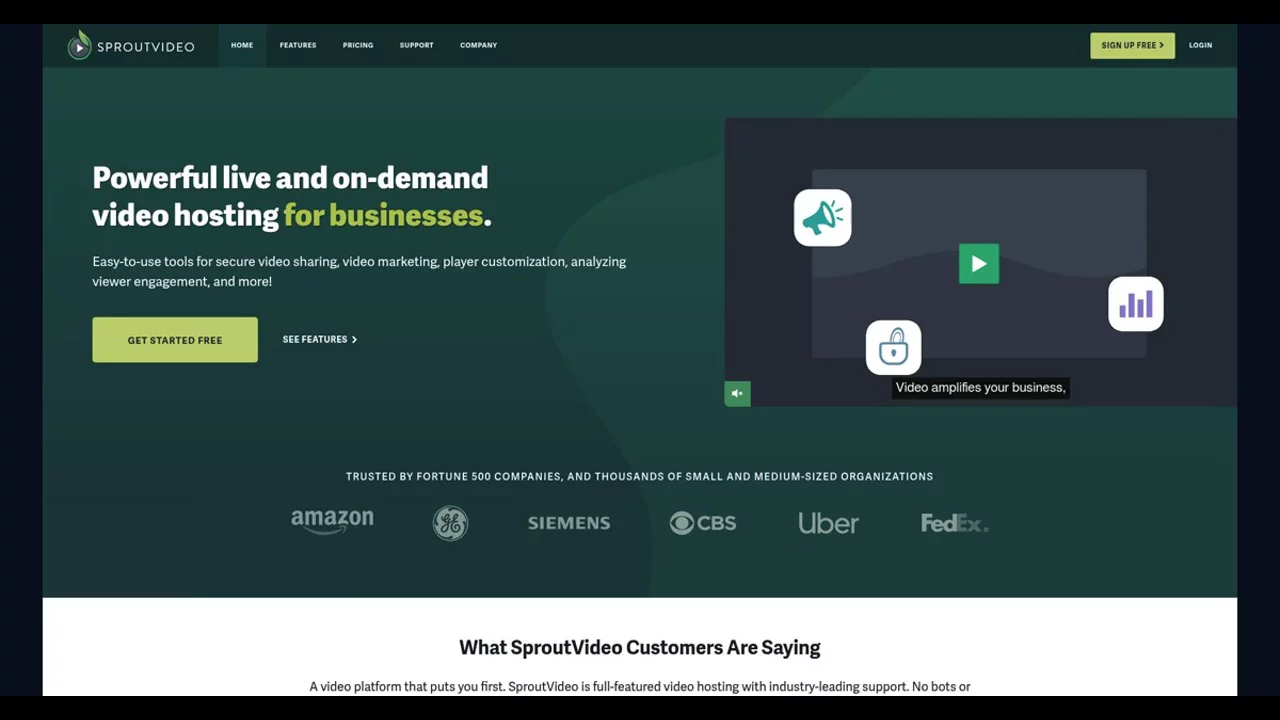The image size is (1280, 720).
Task: Click the CBS logo
Action: coord(703,523)
